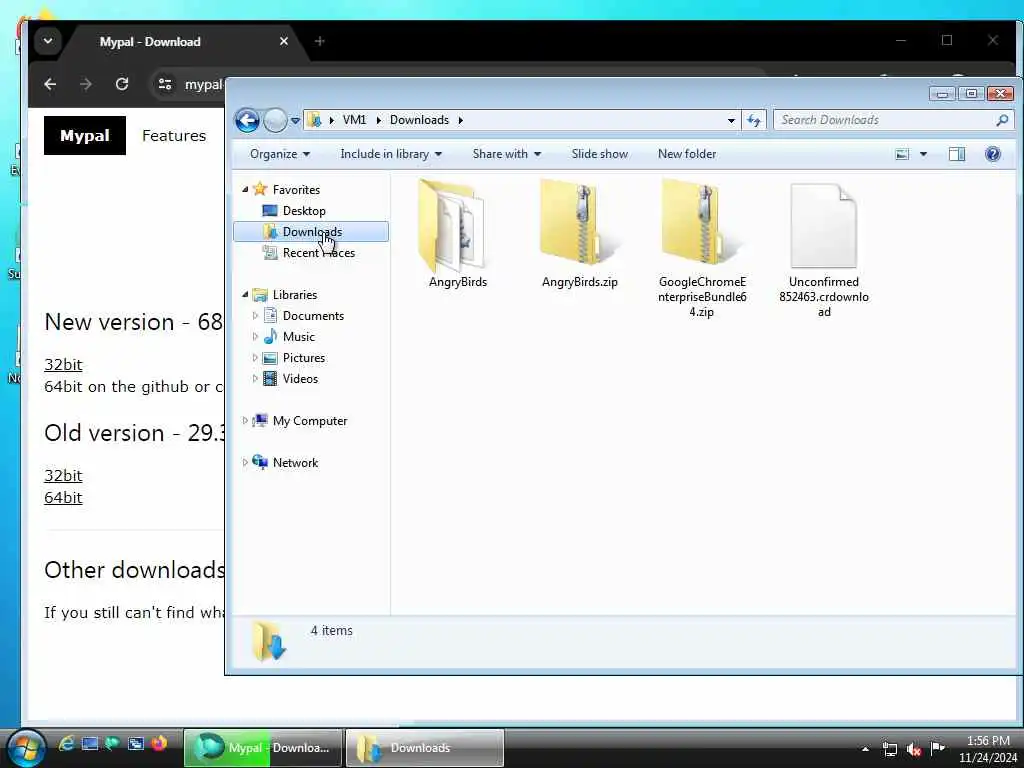The width and height of the screenshot is (1024, 768).
Task: Open the Organize menu
Action: 280,154
